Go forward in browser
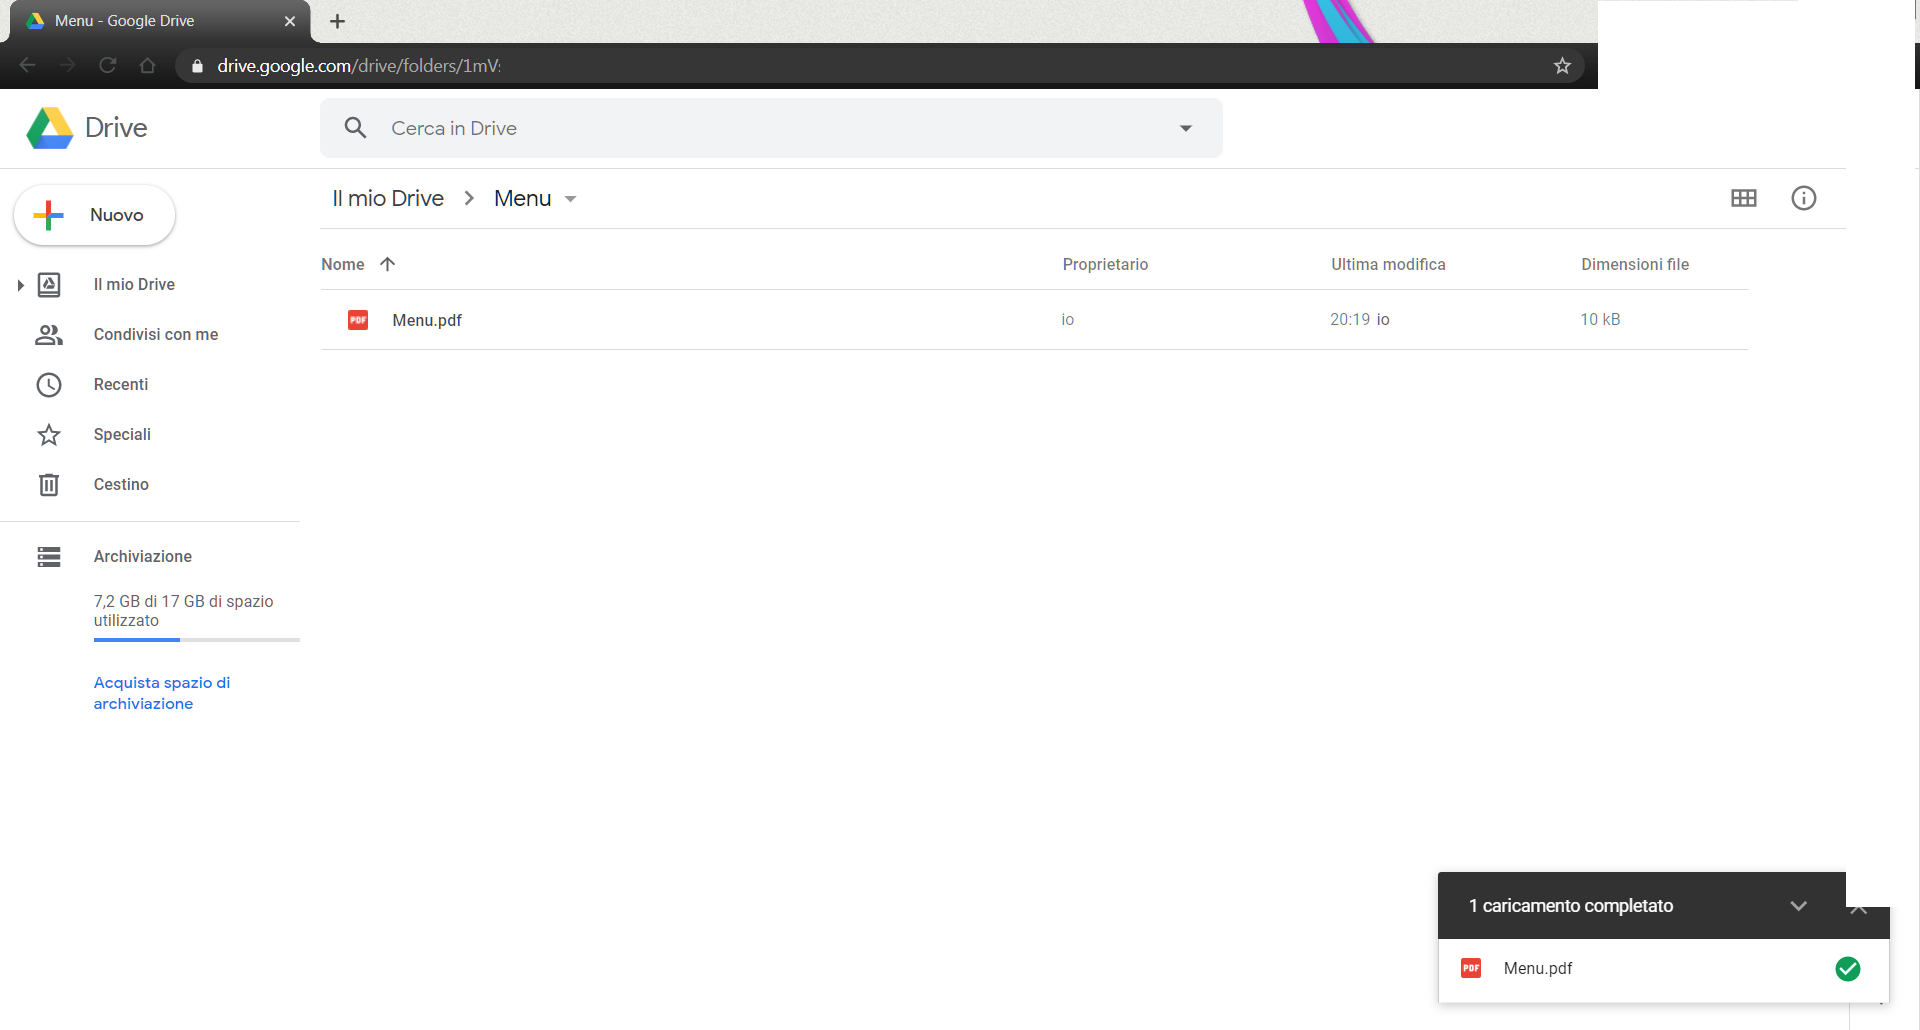The width and height of the screenshot is (1920, 1030). 67,66
